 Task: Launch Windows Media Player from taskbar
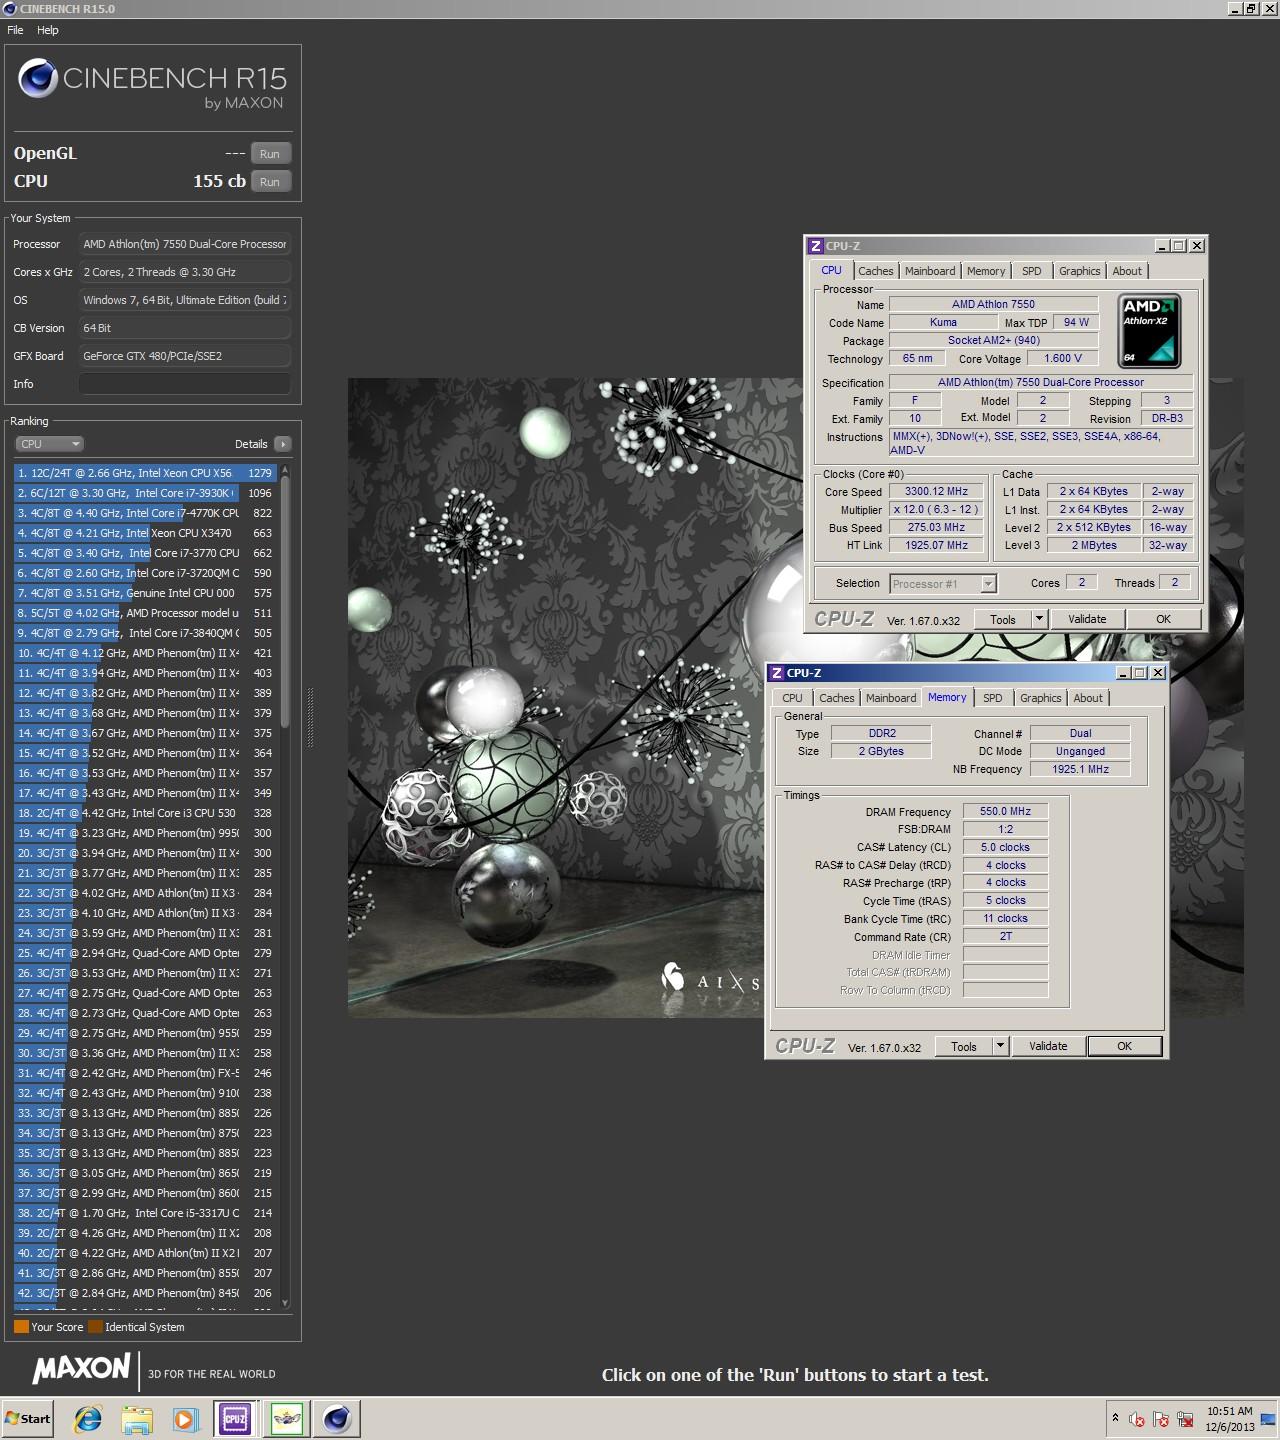[x=185, y=1418]
